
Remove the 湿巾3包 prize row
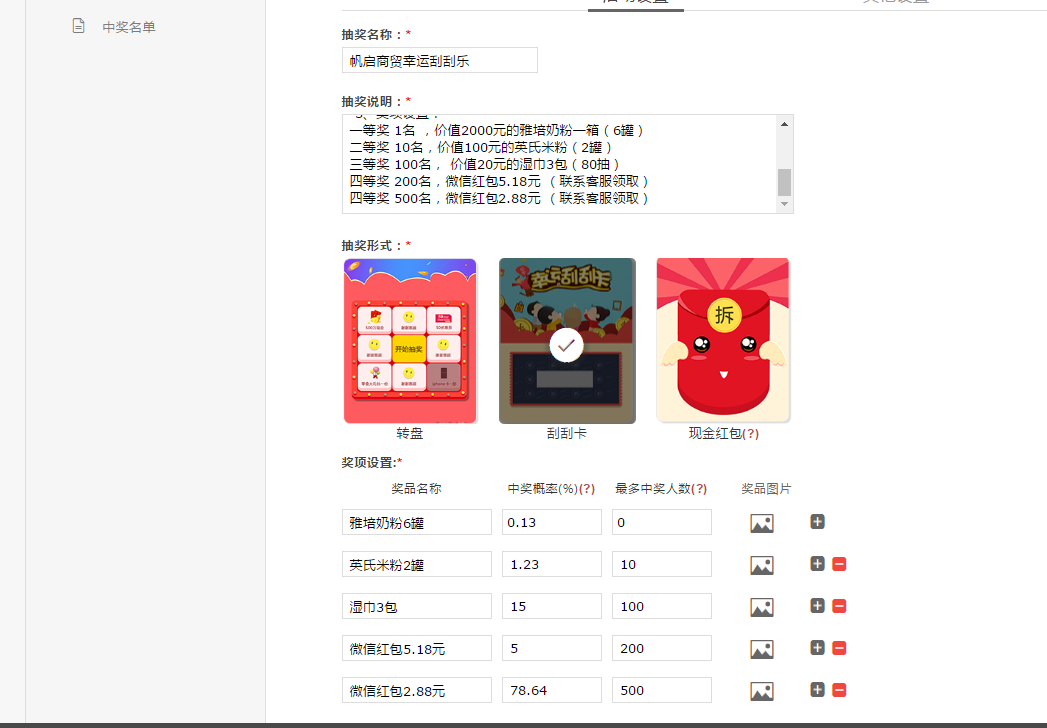click(x=839, y=606)
